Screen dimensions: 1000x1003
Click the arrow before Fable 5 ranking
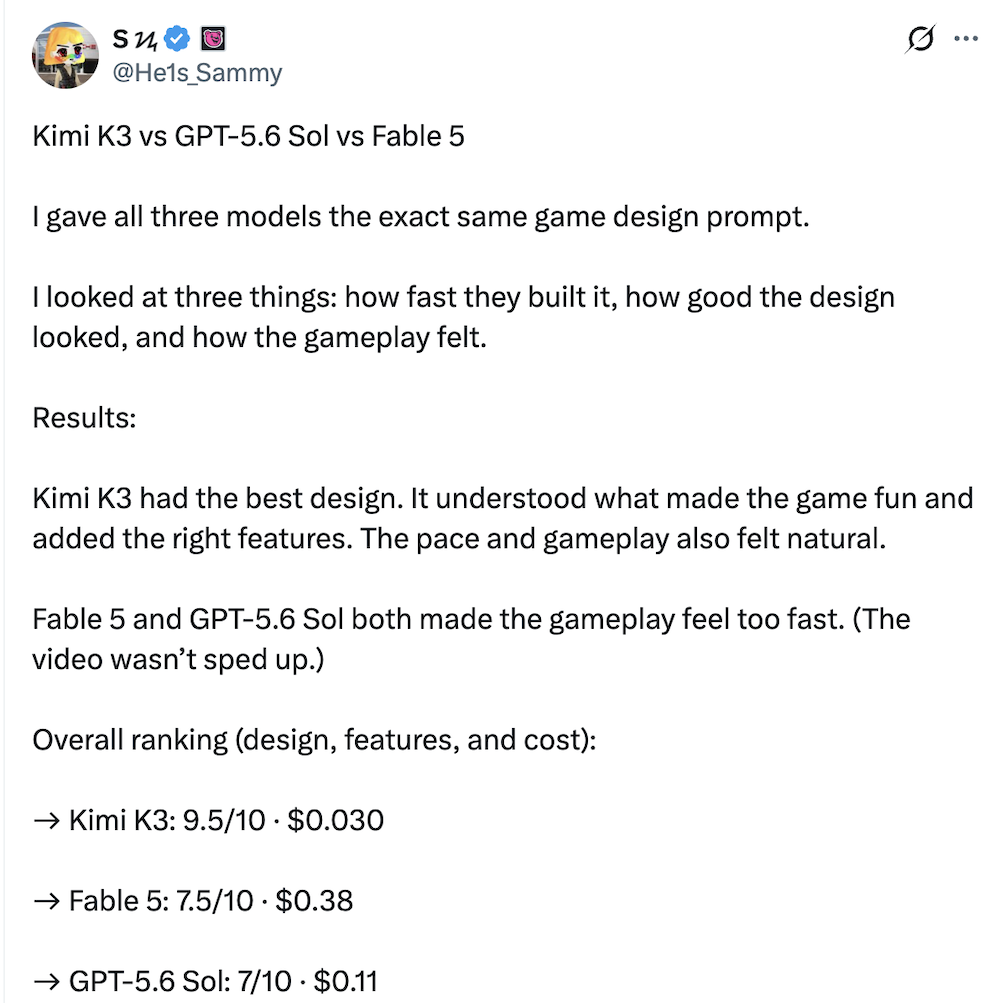(x=46, y=901)
